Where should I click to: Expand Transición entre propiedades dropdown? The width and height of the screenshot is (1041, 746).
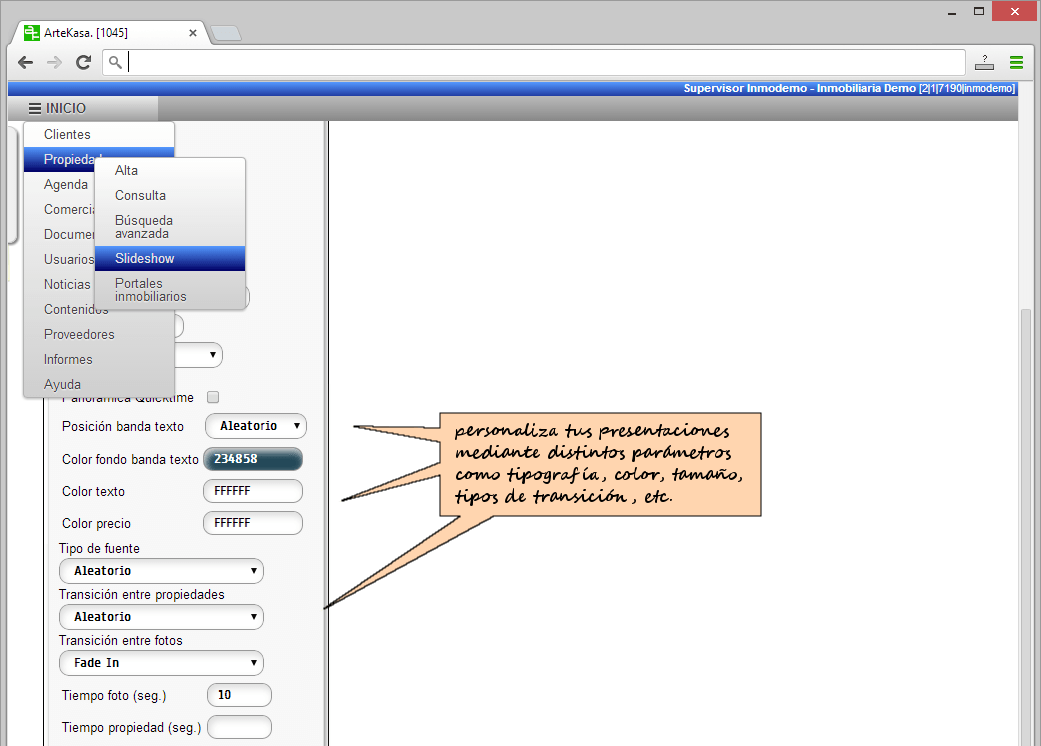(x=161, y=617)
